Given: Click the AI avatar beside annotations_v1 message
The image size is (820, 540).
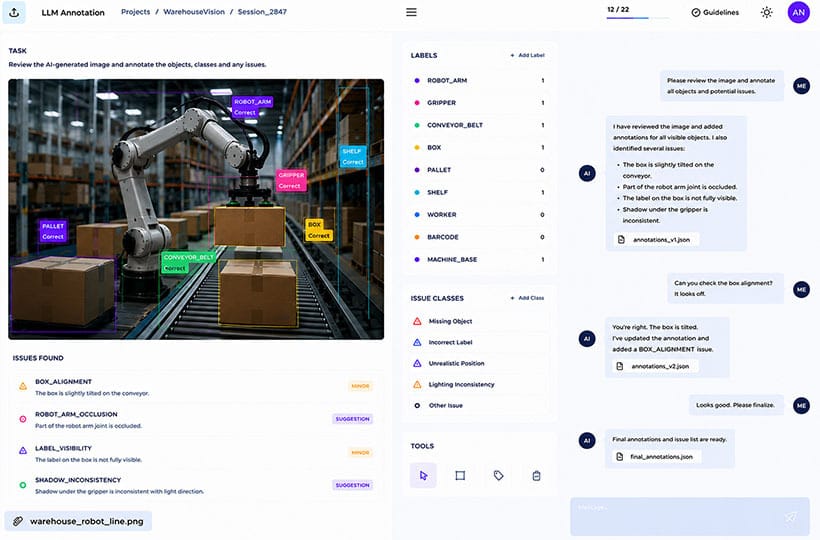Looking at the screenshot, I should click(587, 173).
